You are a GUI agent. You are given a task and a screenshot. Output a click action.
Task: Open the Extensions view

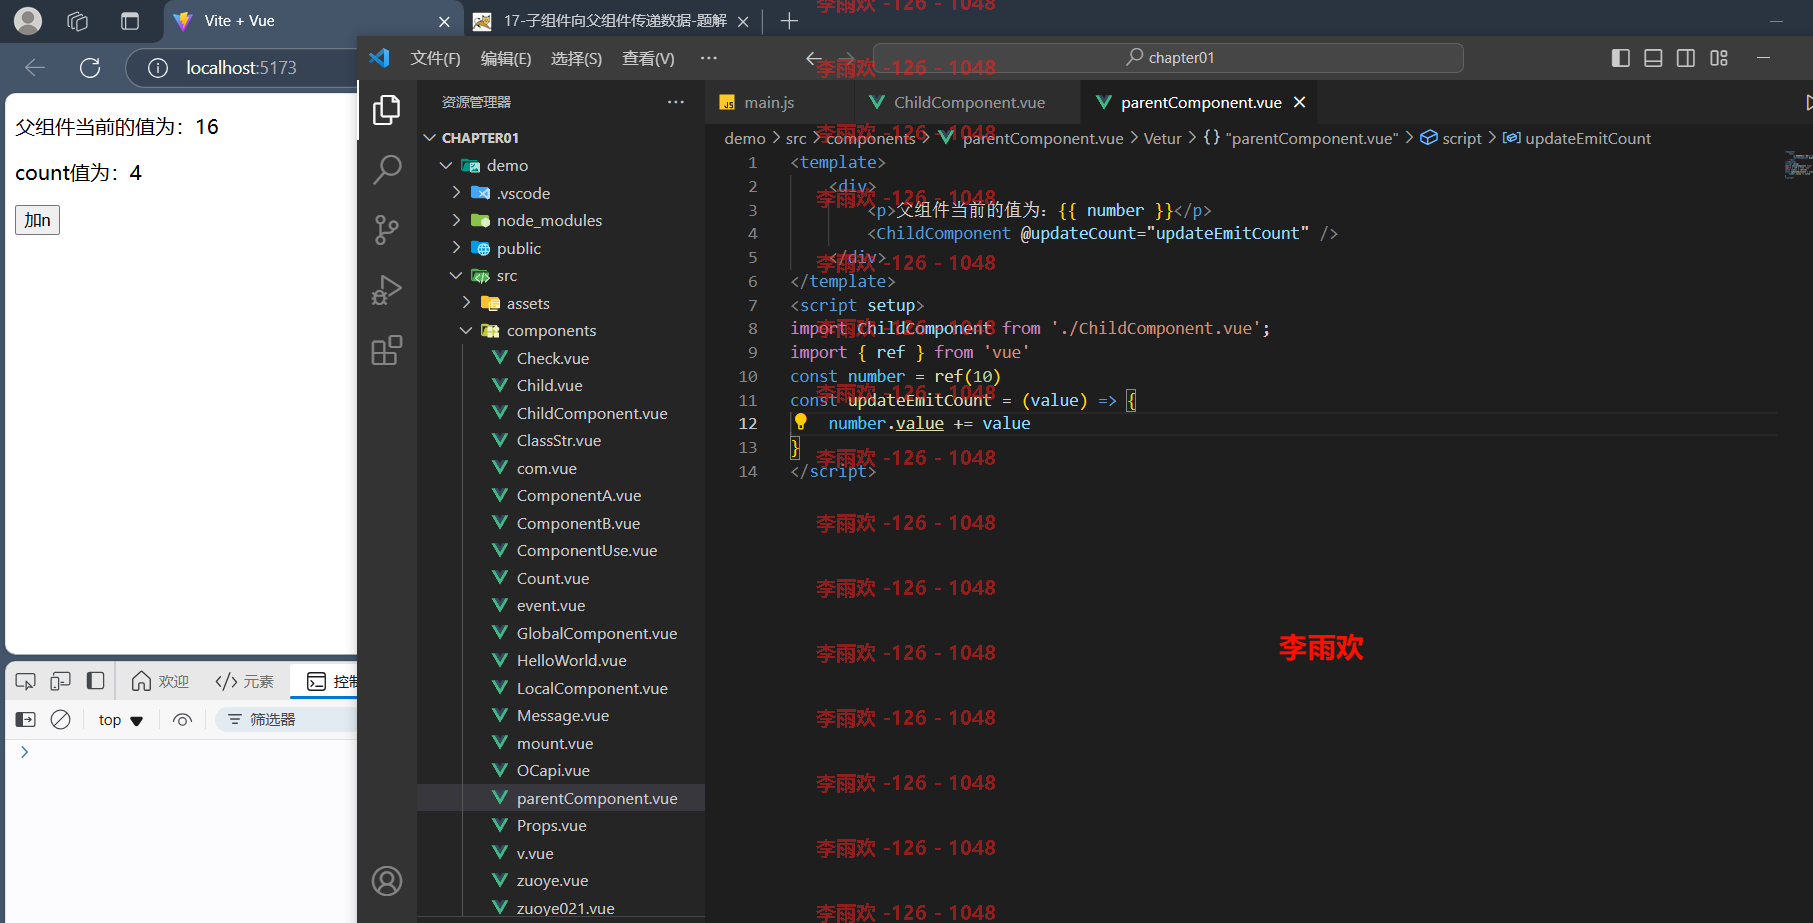click(x=387, y=350)
